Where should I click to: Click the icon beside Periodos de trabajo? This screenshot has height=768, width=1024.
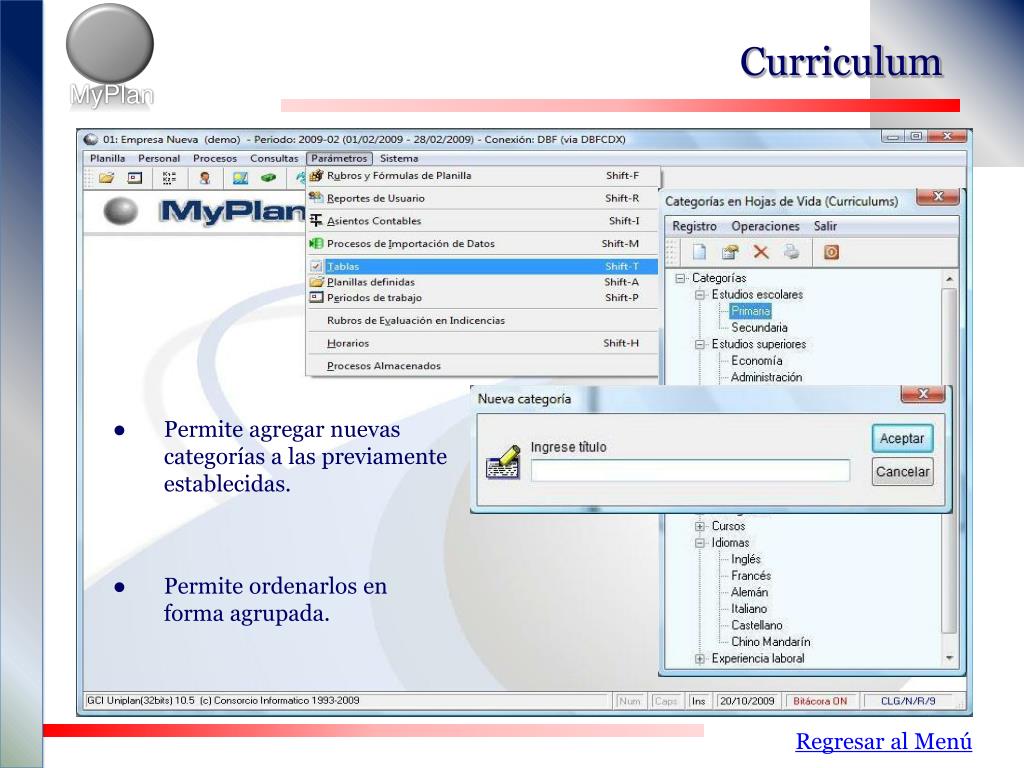tap(317, 297)
